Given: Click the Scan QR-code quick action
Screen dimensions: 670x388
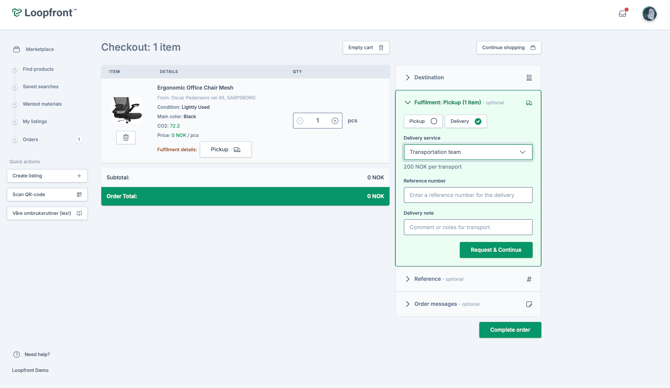Looking at the screenshot, I should 47,194.
